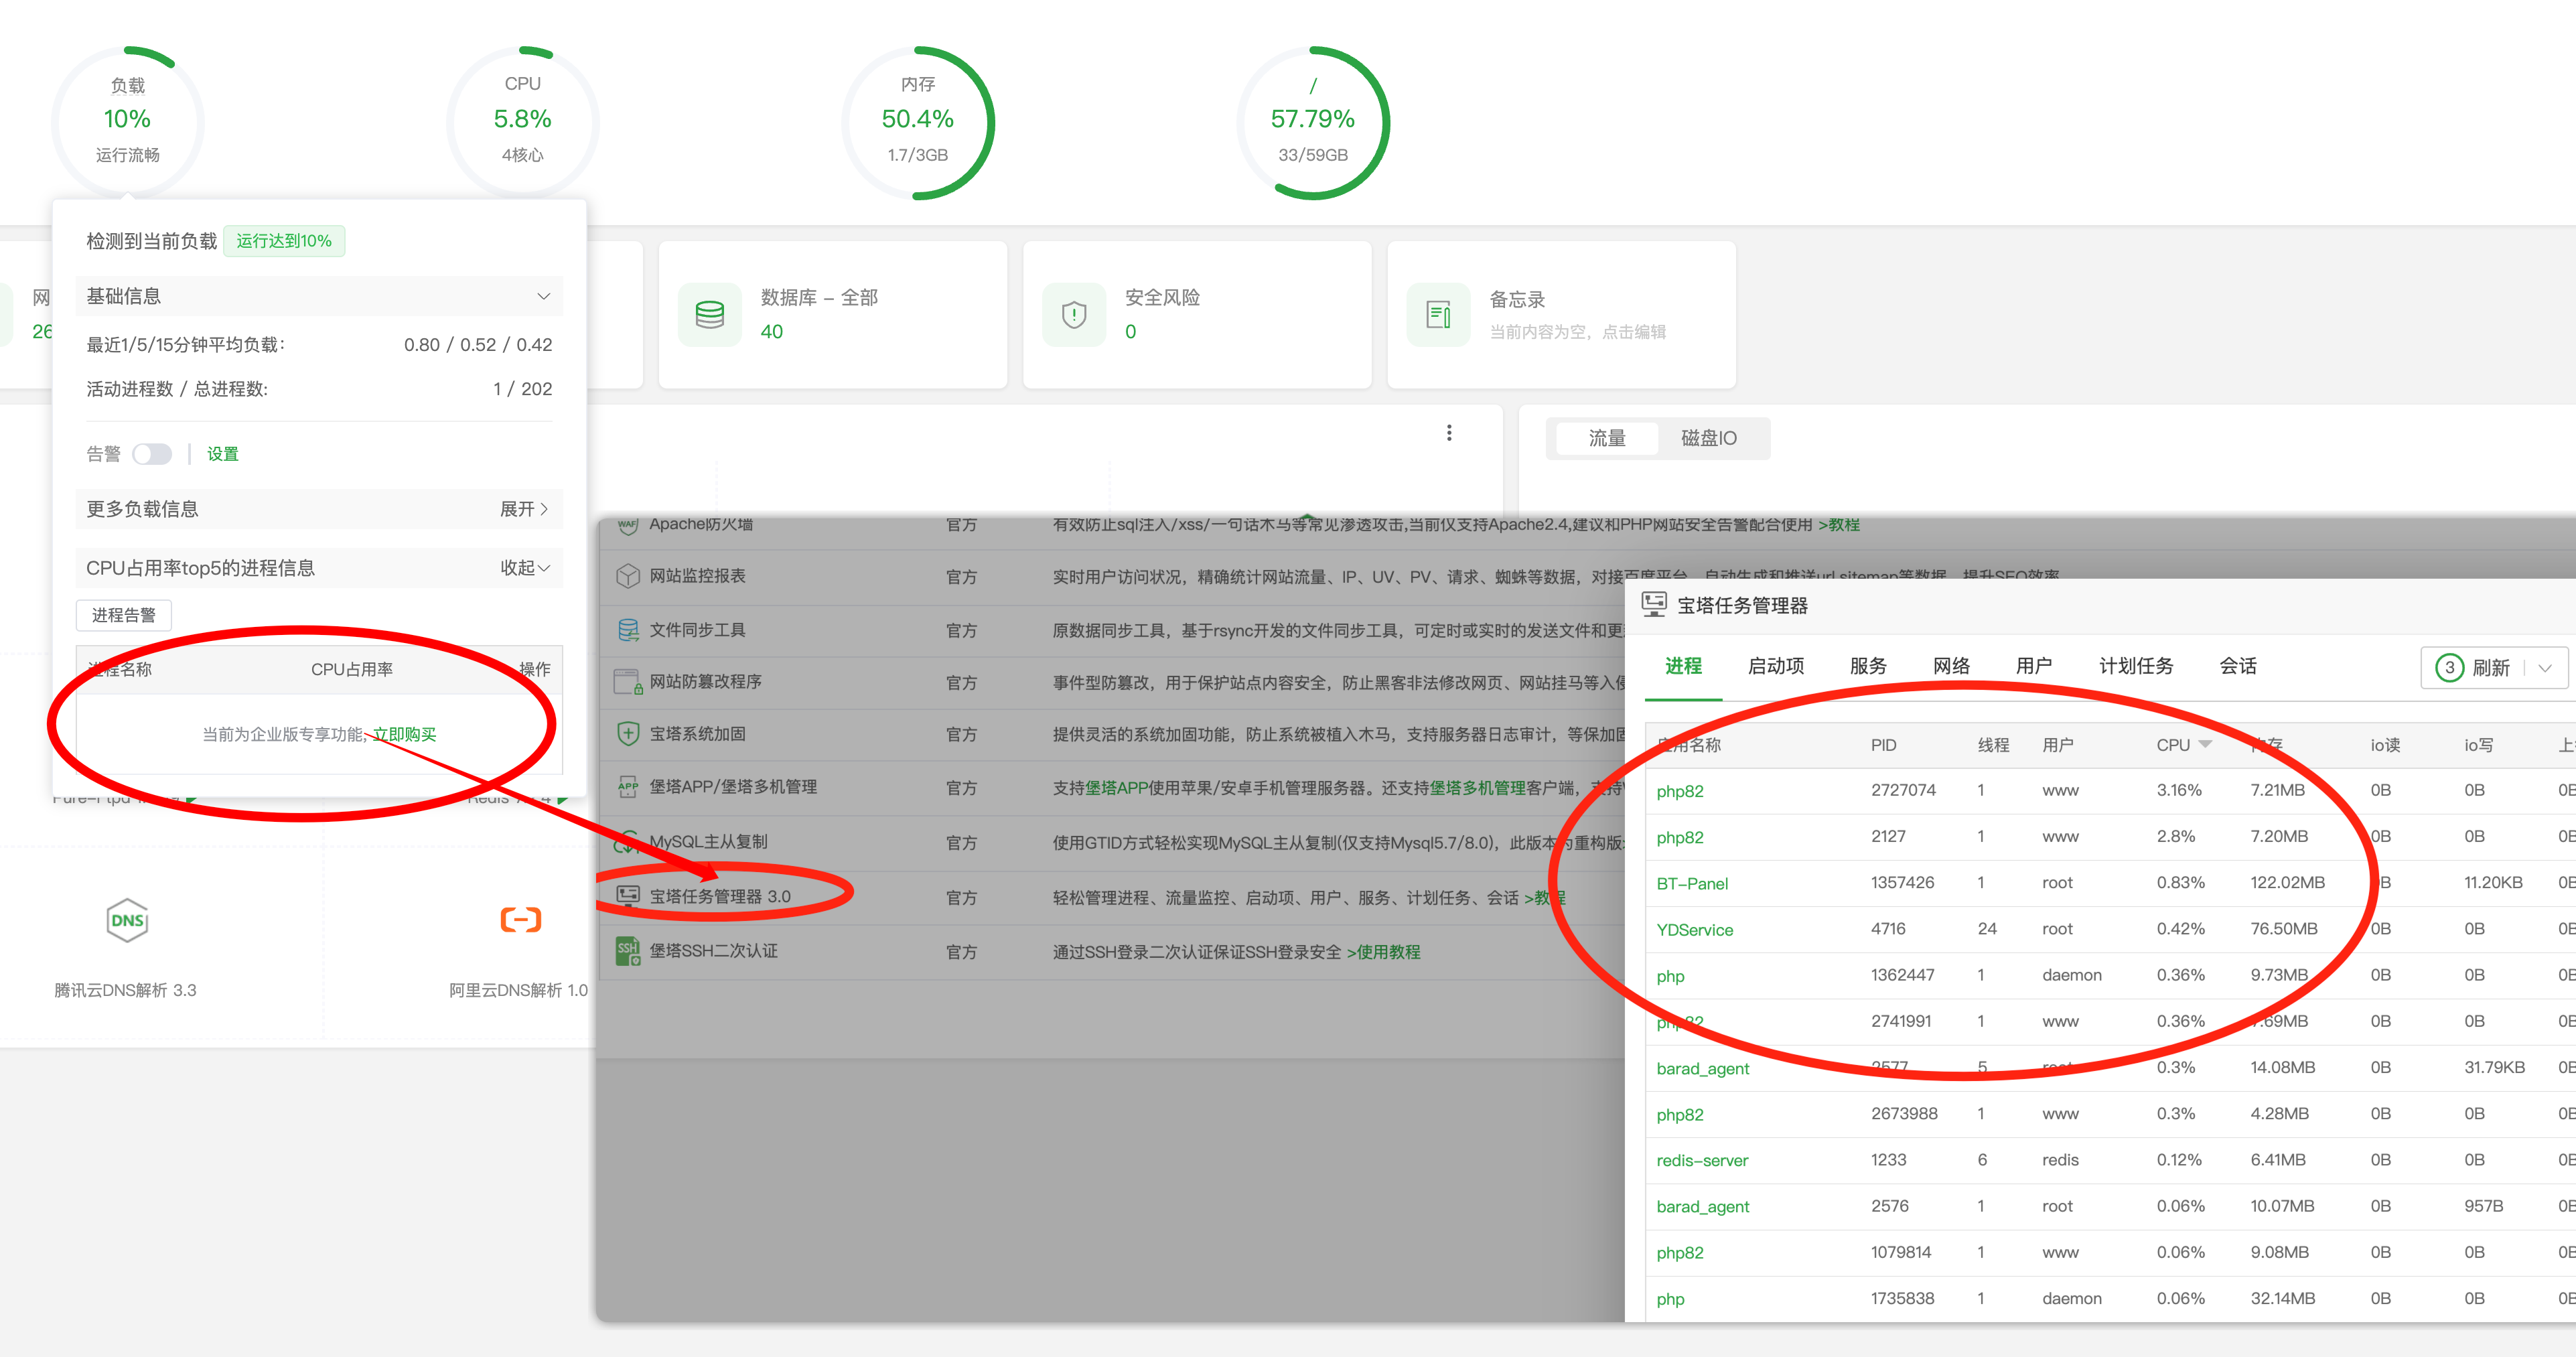Click the io读 column header

(x=2385, y=745)
